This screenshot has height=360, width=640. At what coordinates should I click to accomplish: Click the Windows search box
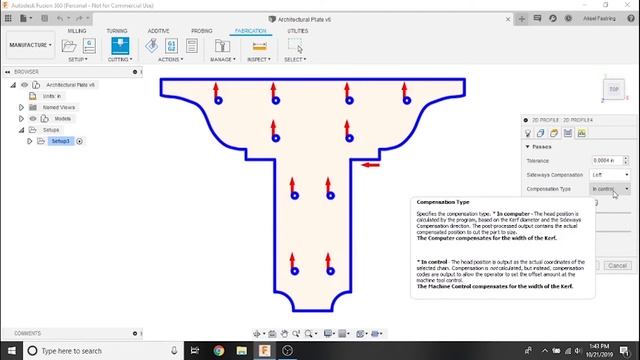tap(103, 351)
